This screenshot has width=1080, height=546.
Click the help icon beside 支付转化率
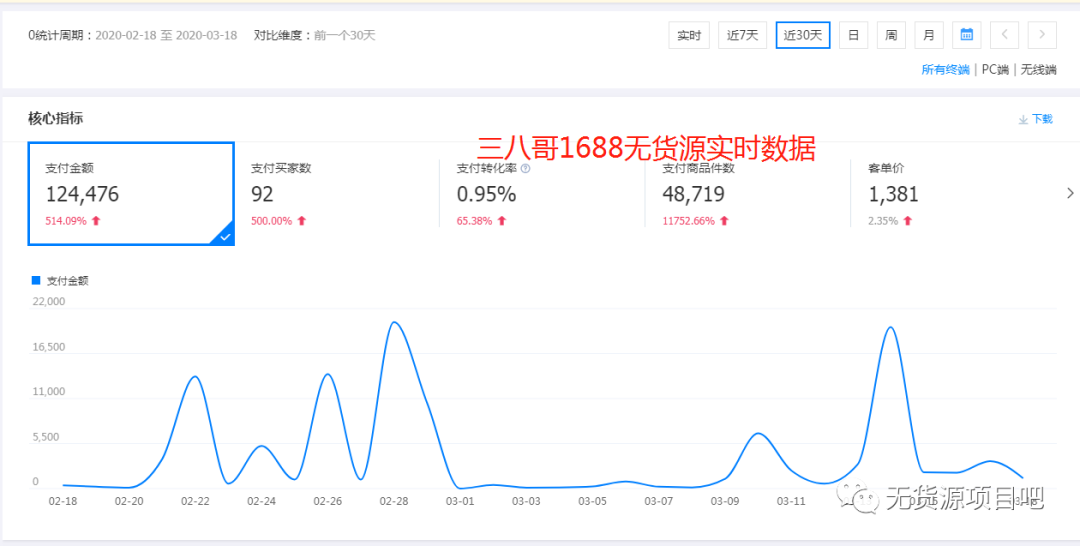coord(526,169)
